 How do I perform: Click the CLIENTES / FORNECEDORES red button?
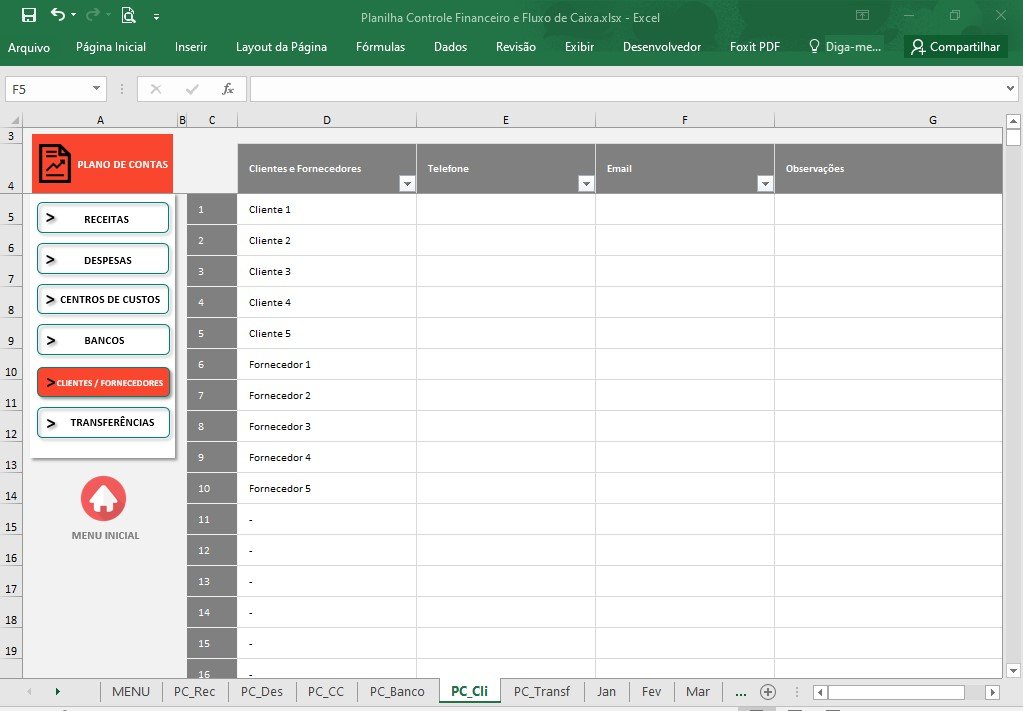point(104,382)
